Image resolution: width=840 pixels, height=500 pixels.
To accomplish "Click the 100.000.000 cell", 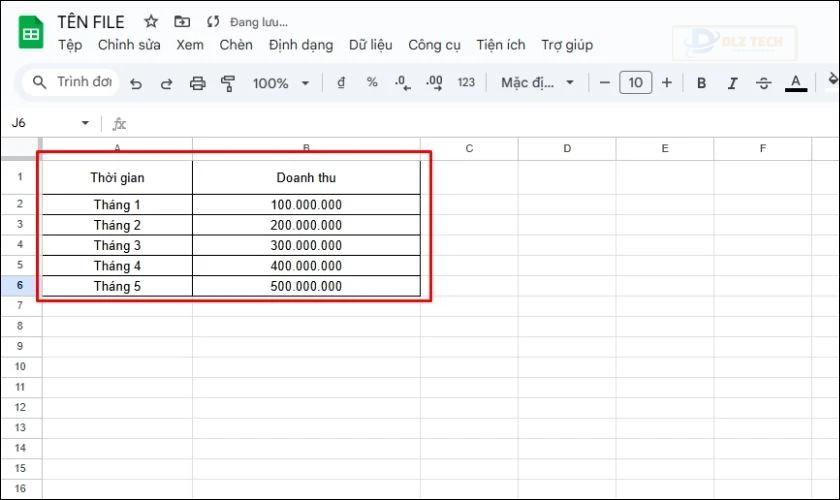I will click(x=306, y=205).
